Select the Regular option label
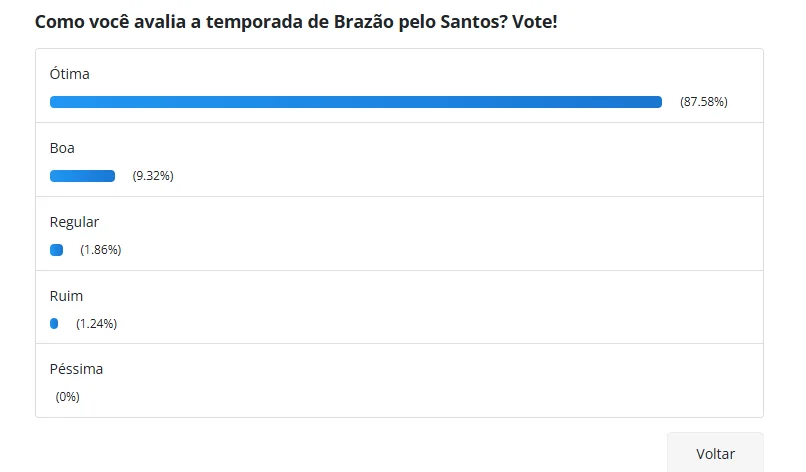 74,222
